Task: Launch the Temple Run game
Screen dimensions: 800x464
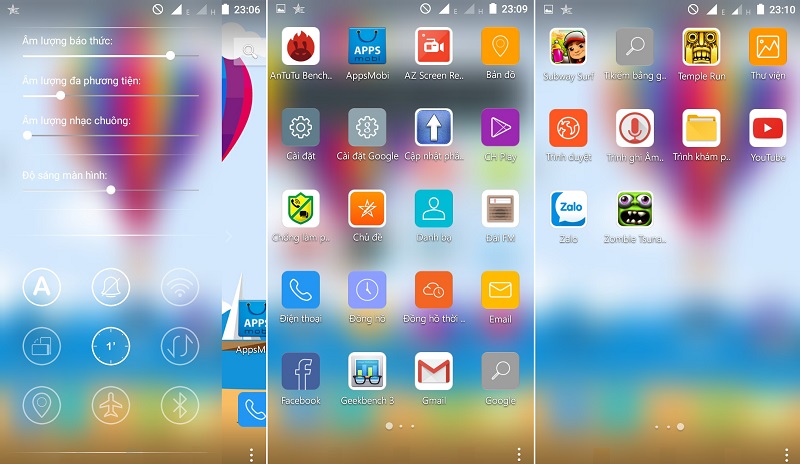Action: pyautogui.click(x=702, y=46)
